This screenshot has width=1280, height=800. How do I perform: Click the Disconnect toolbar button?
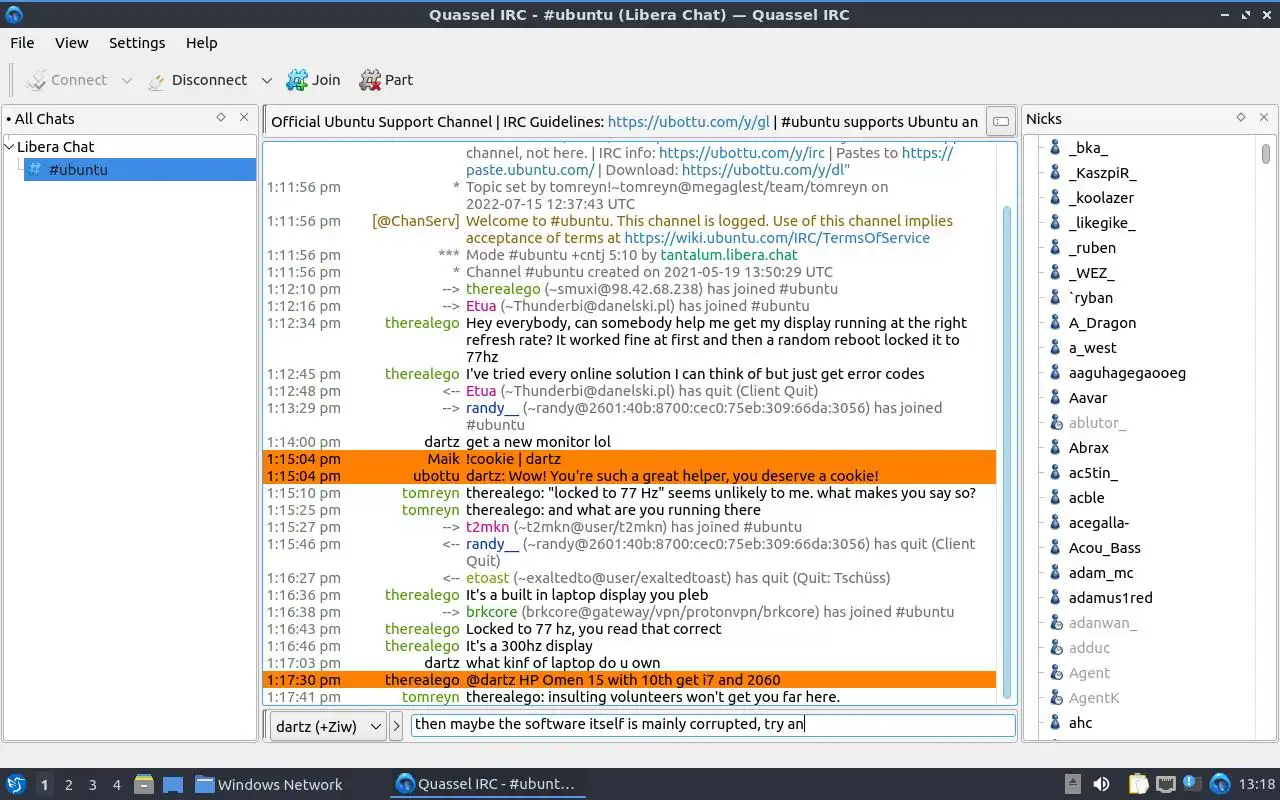point(197,80)
